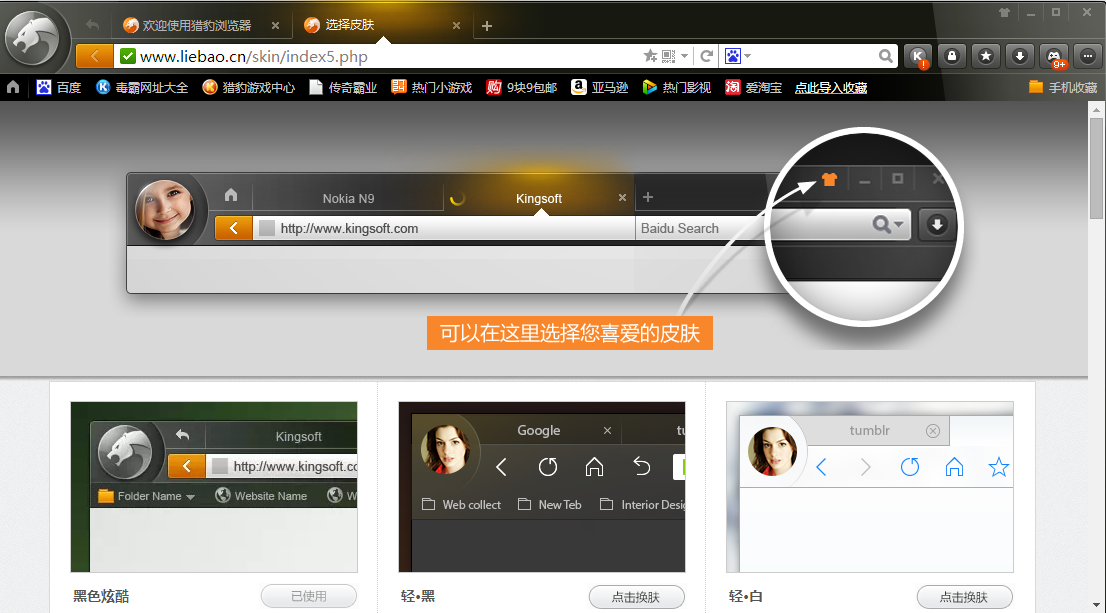Expand the dropdown next to the star before the search field
This screenshot has width=1106, height=613.
[685, 56]
